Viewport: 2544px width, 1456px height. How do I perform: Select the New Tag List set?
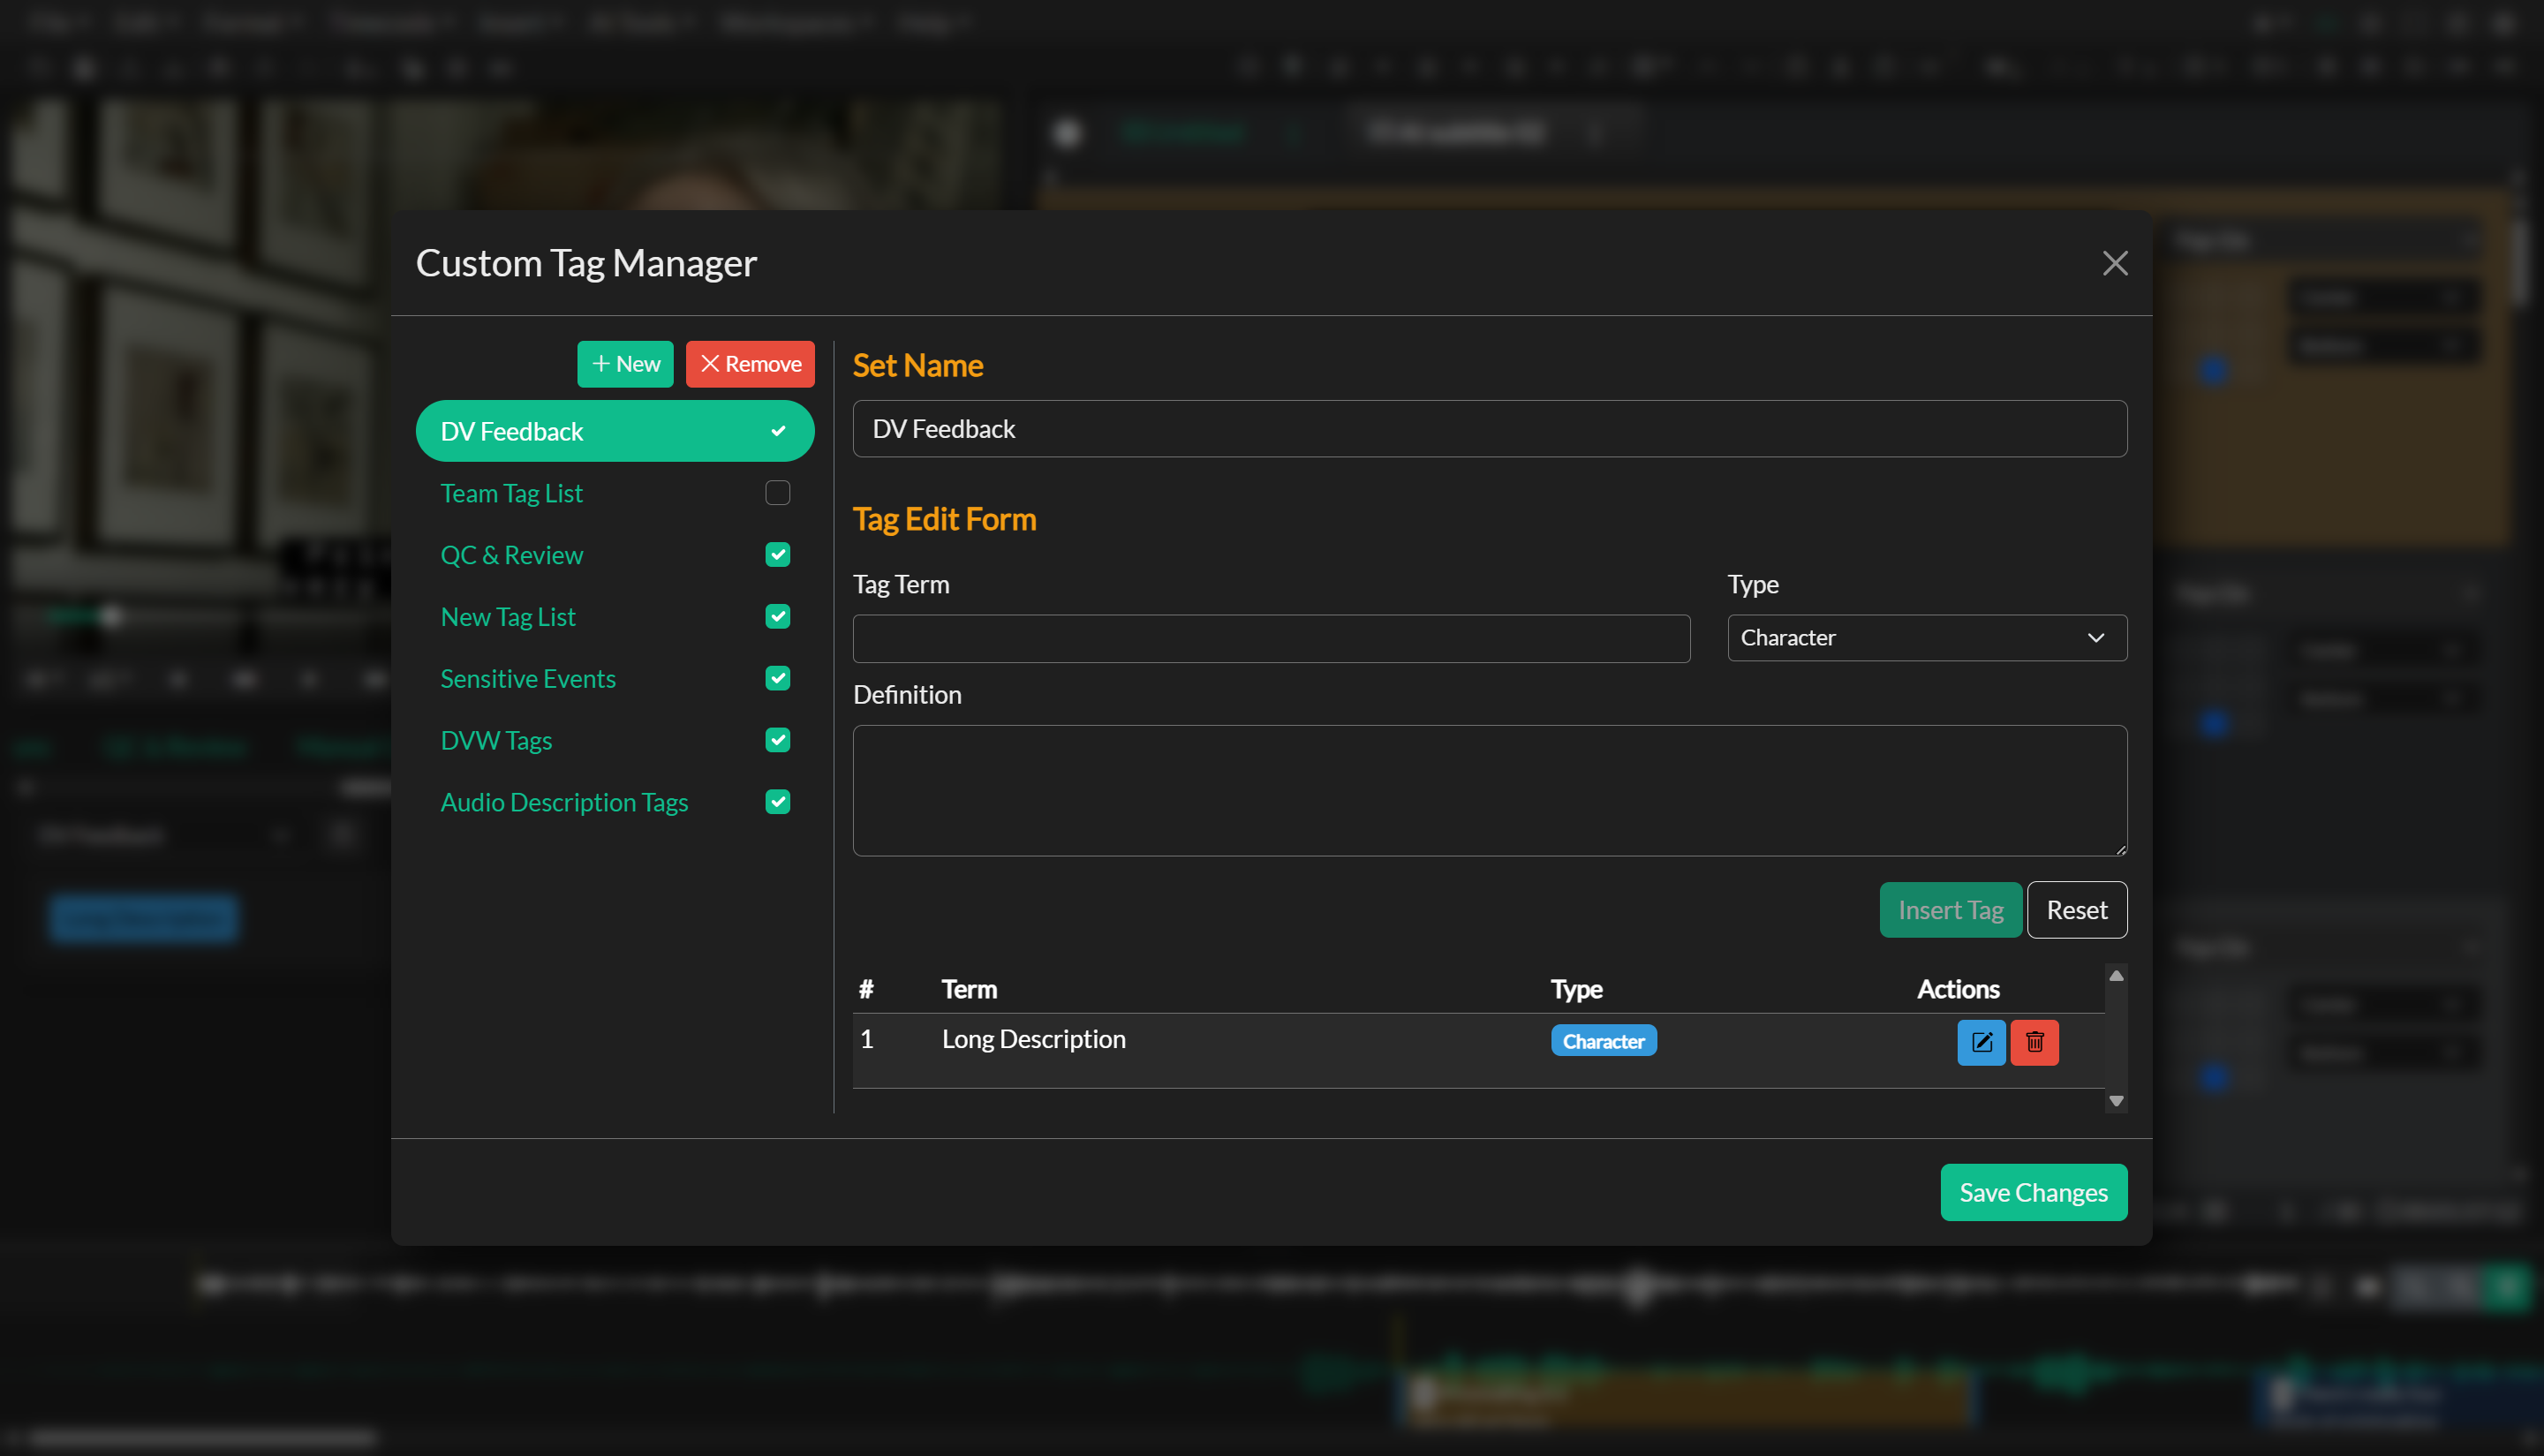click(x=508, y=616)
